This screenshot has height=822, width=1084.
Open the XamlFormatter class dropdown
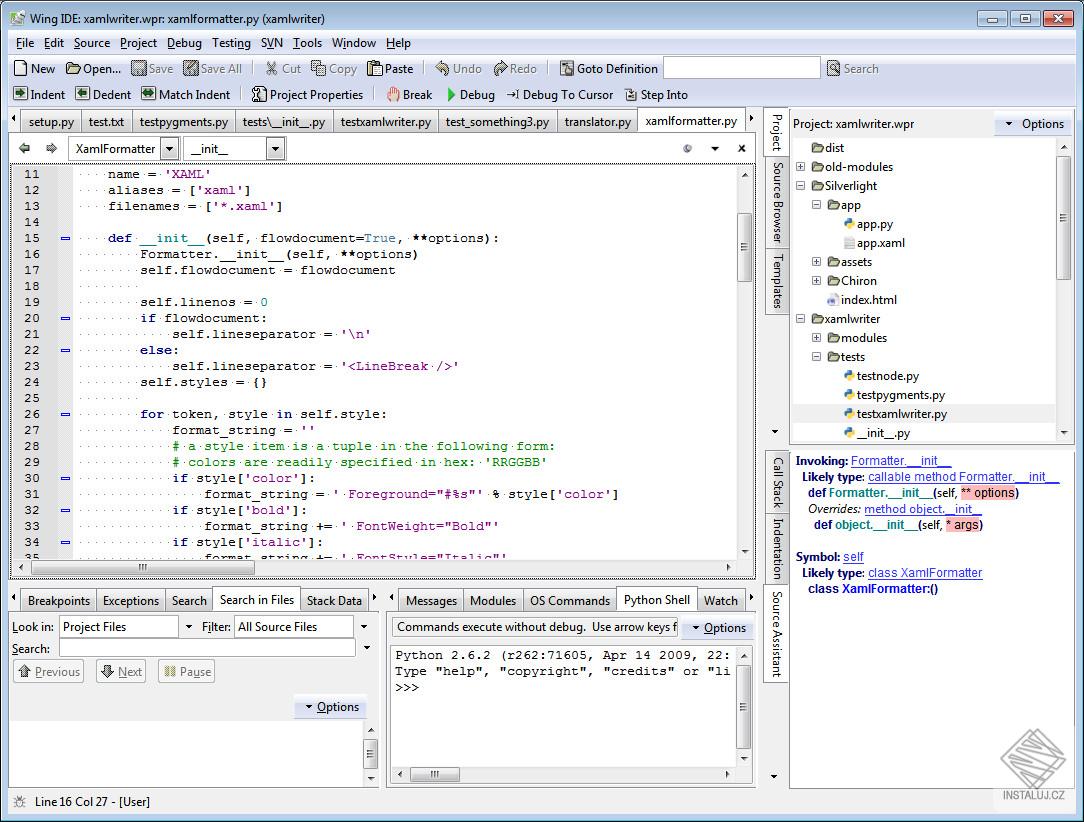(x=169, y=149)
